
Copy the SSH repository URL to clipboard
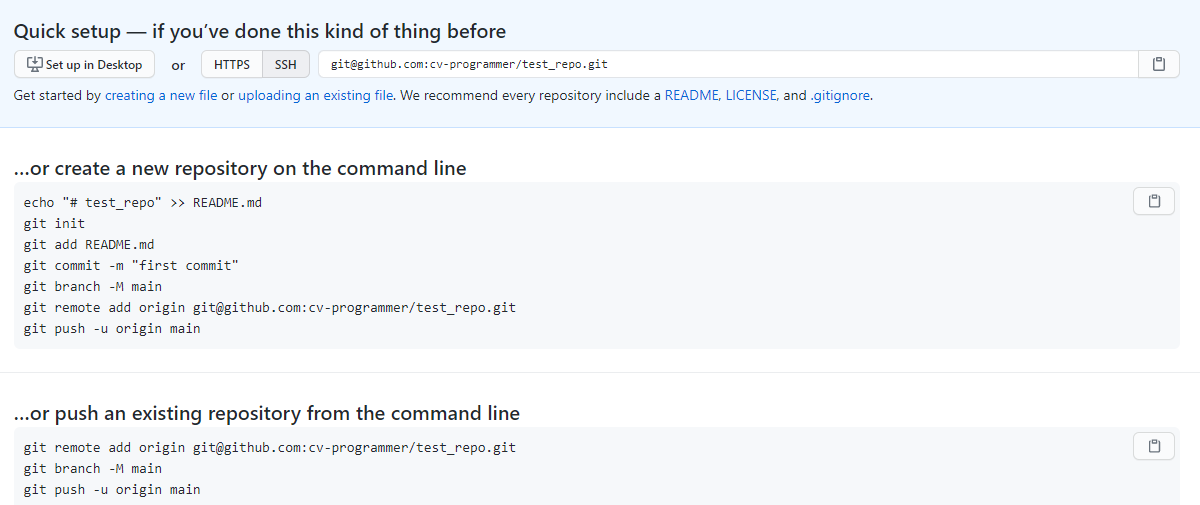[x=1159, y=64]
